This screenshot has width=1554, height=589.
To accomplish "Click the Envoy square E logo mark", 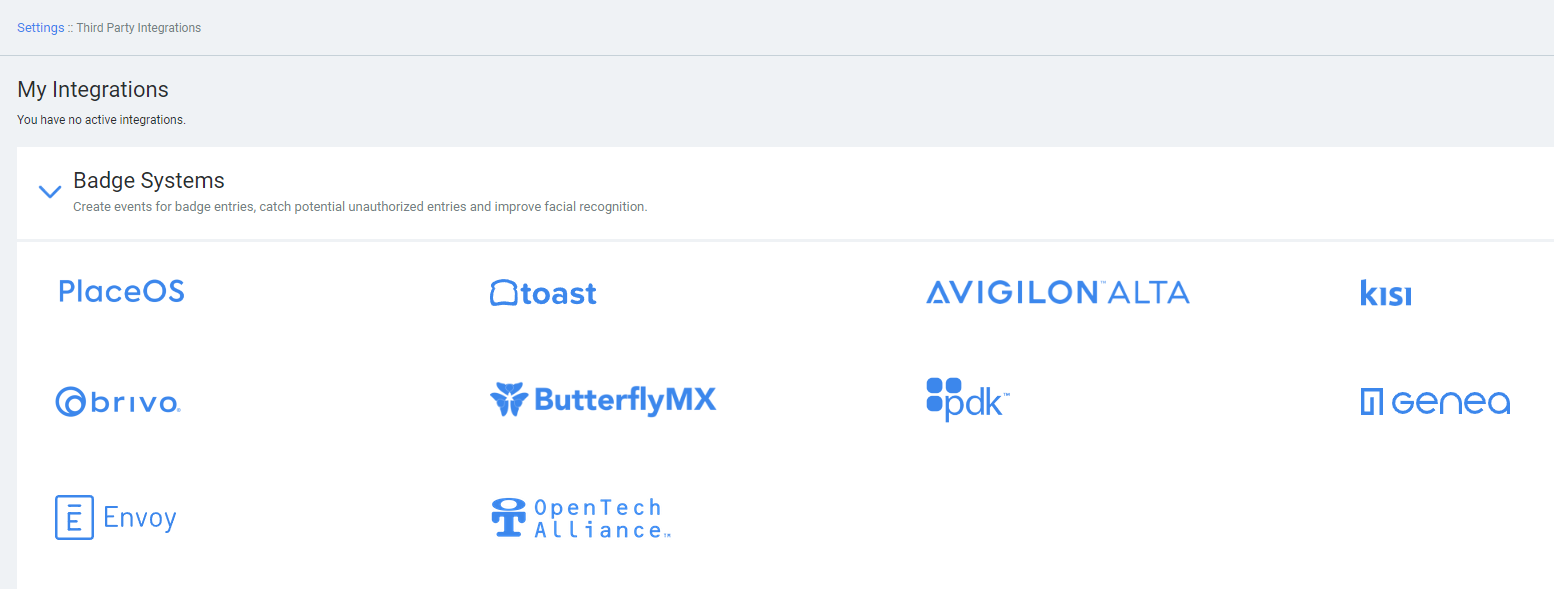I will (73, 517).
